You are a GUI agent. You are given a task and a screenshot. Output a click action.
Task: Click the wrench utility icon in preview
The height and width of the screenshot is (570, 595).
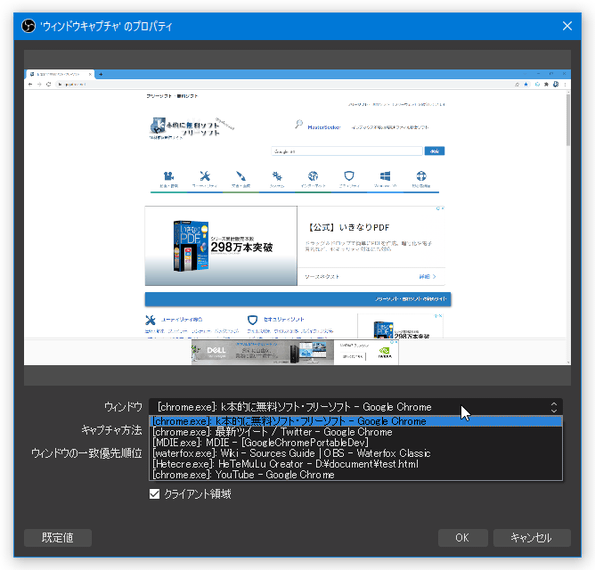click(x=205, y=176)
